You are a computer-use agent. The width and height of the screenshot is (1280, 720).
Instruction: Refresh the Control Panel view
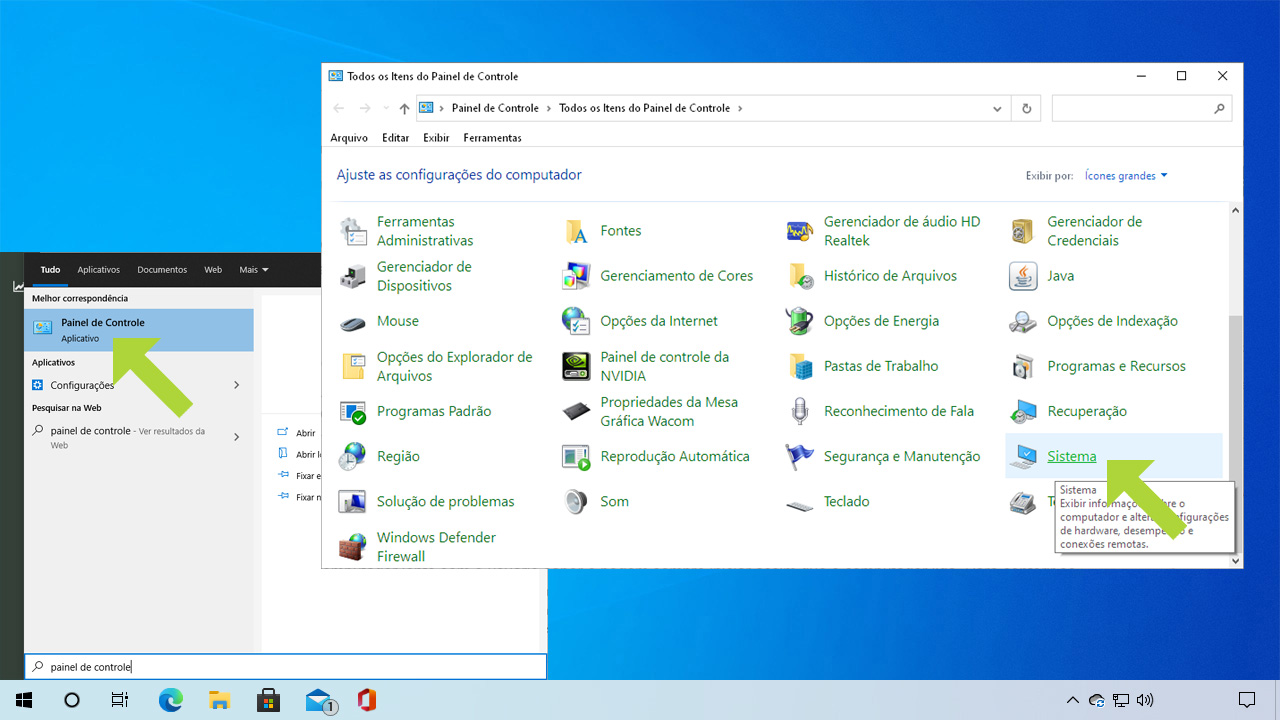tap(1026, 108)
